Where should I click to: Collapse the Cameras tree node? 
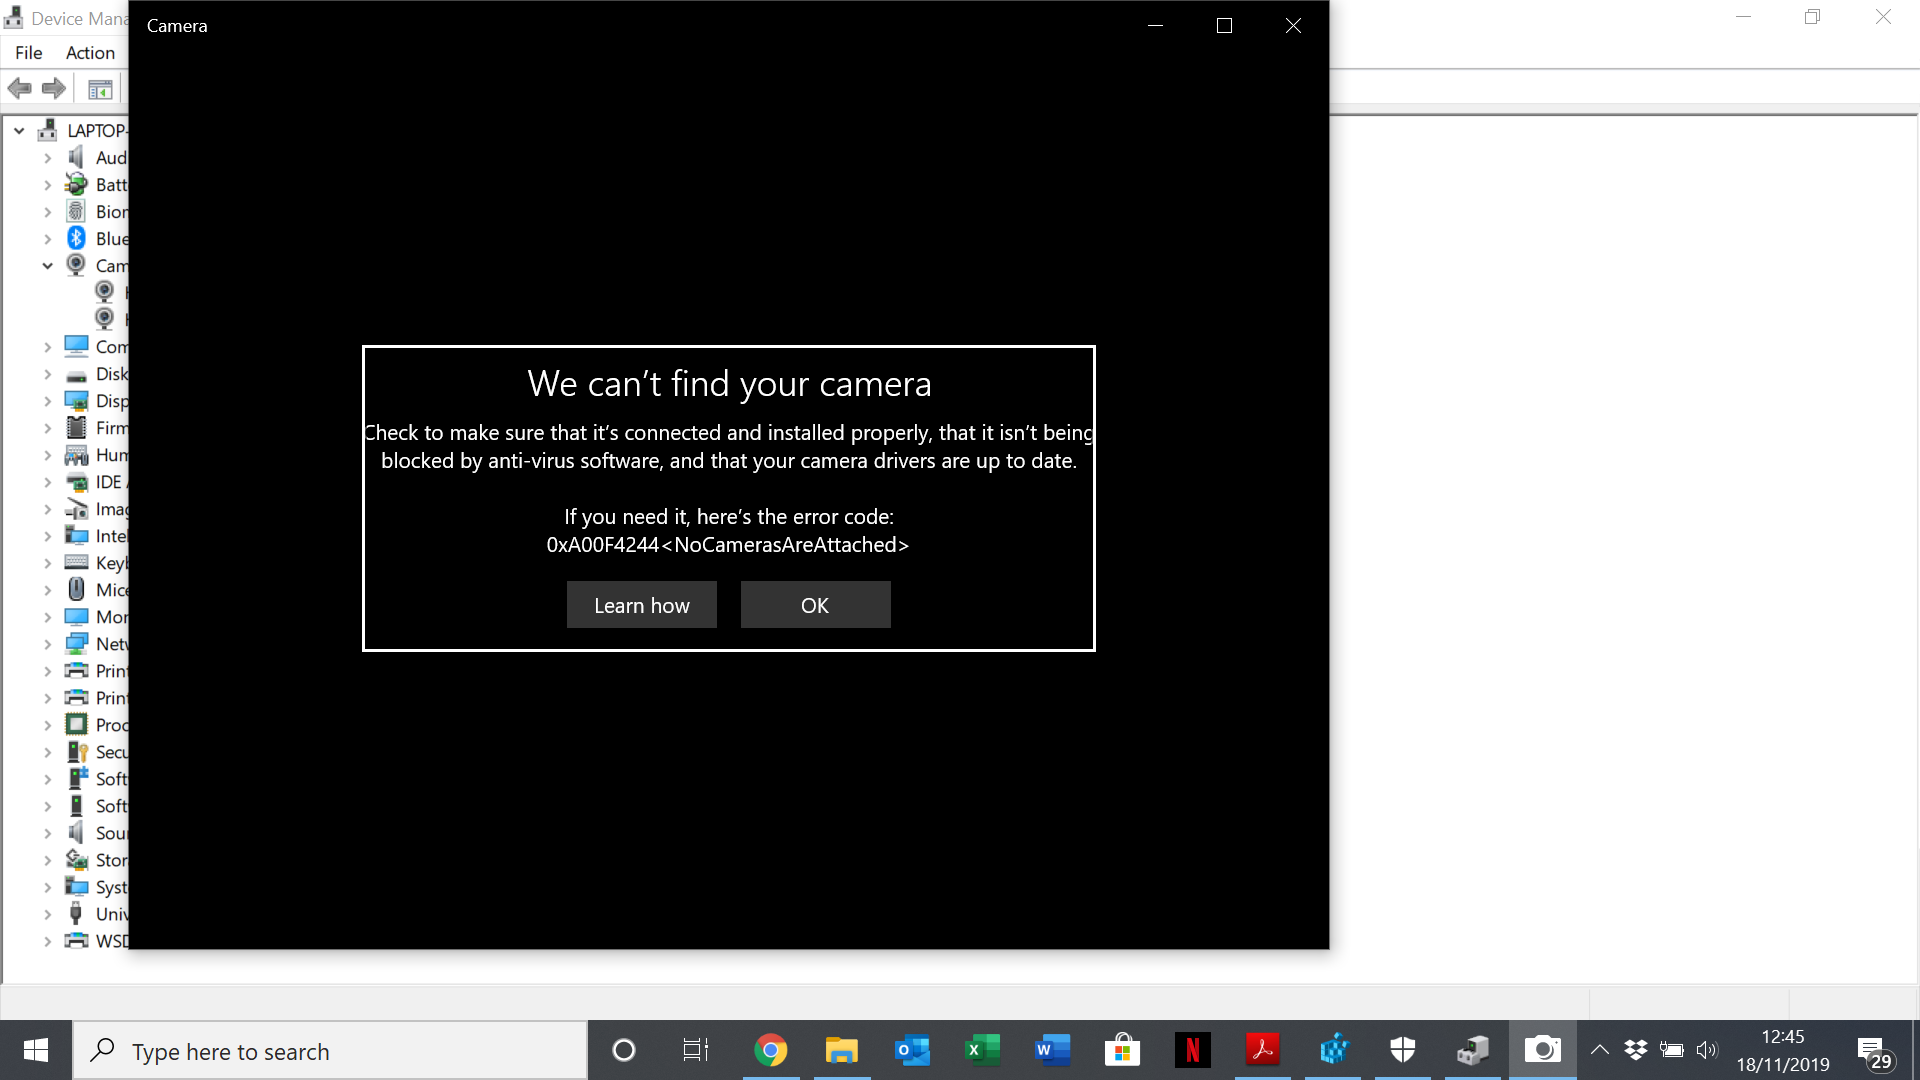[x=47, y=266]
